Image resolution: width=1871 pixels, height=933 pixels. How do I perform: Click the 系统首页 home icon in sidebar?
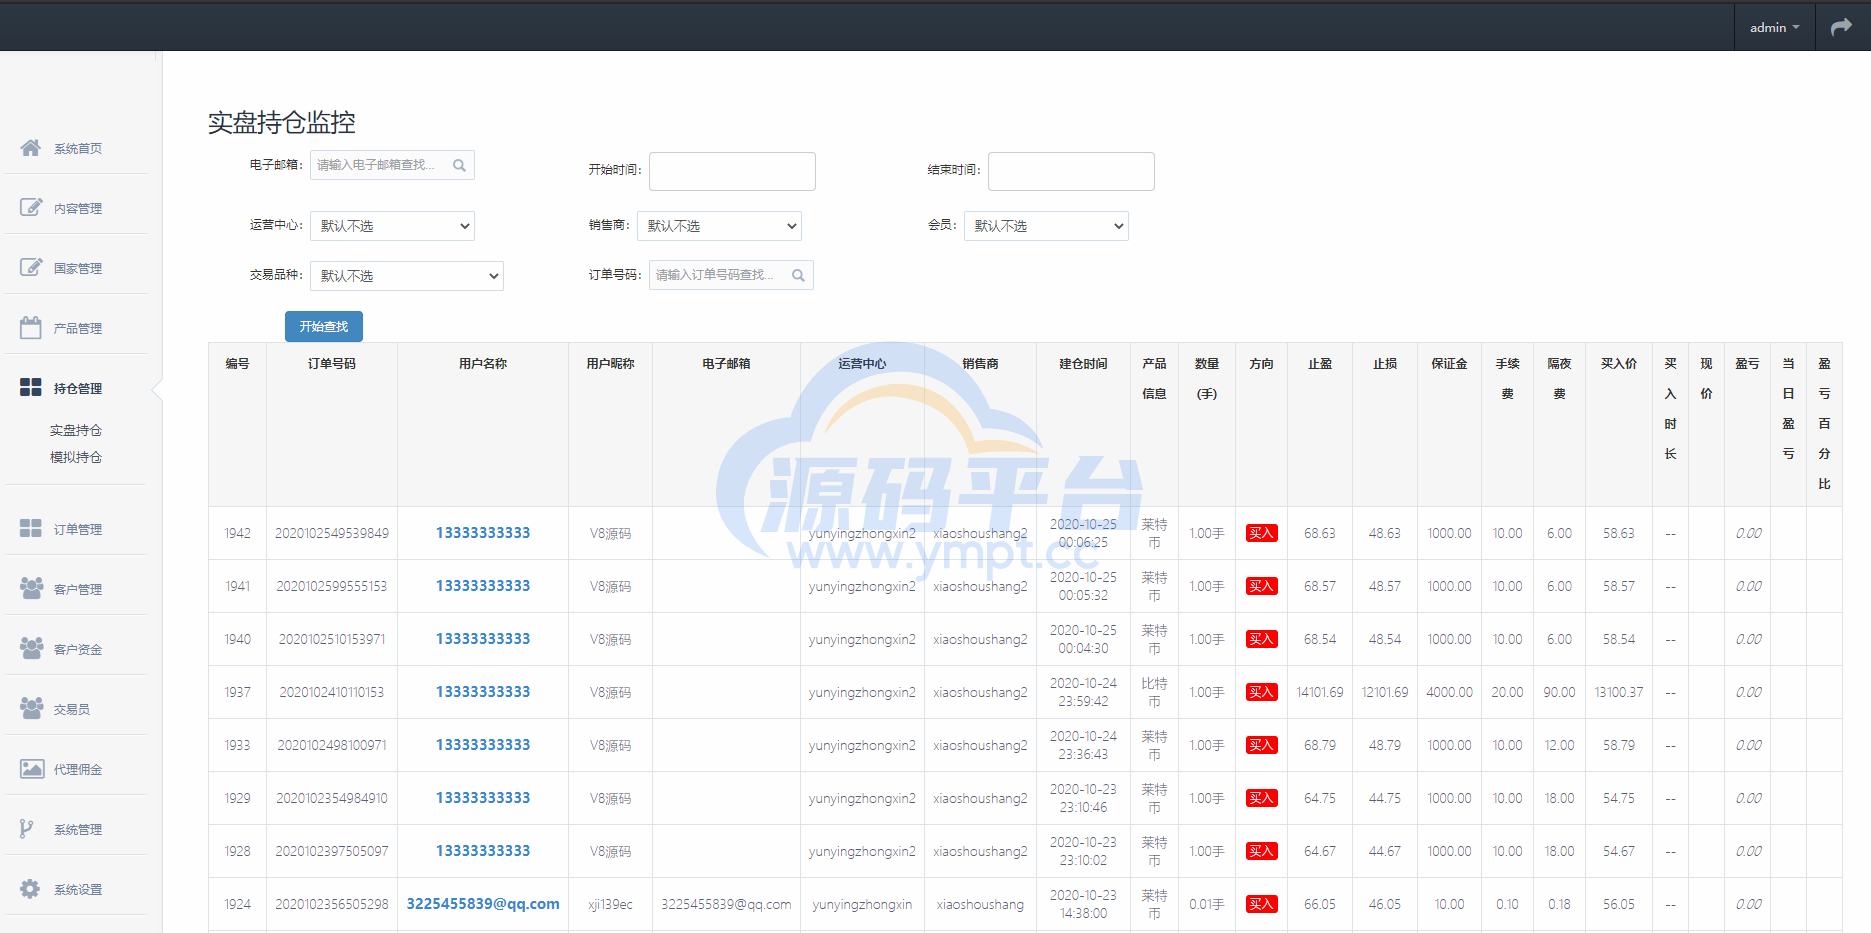coord(31,148)
